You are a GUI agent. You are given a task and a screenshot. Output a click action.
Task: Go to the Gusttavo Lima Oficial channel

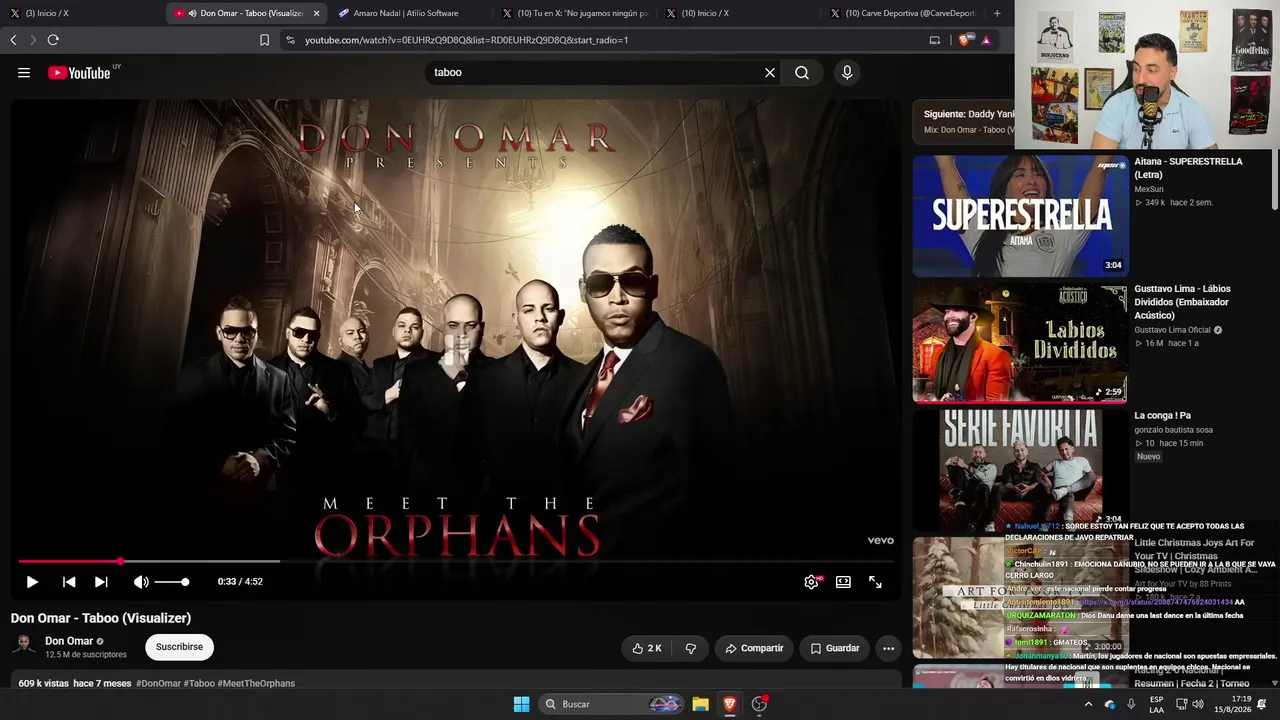1172,330
